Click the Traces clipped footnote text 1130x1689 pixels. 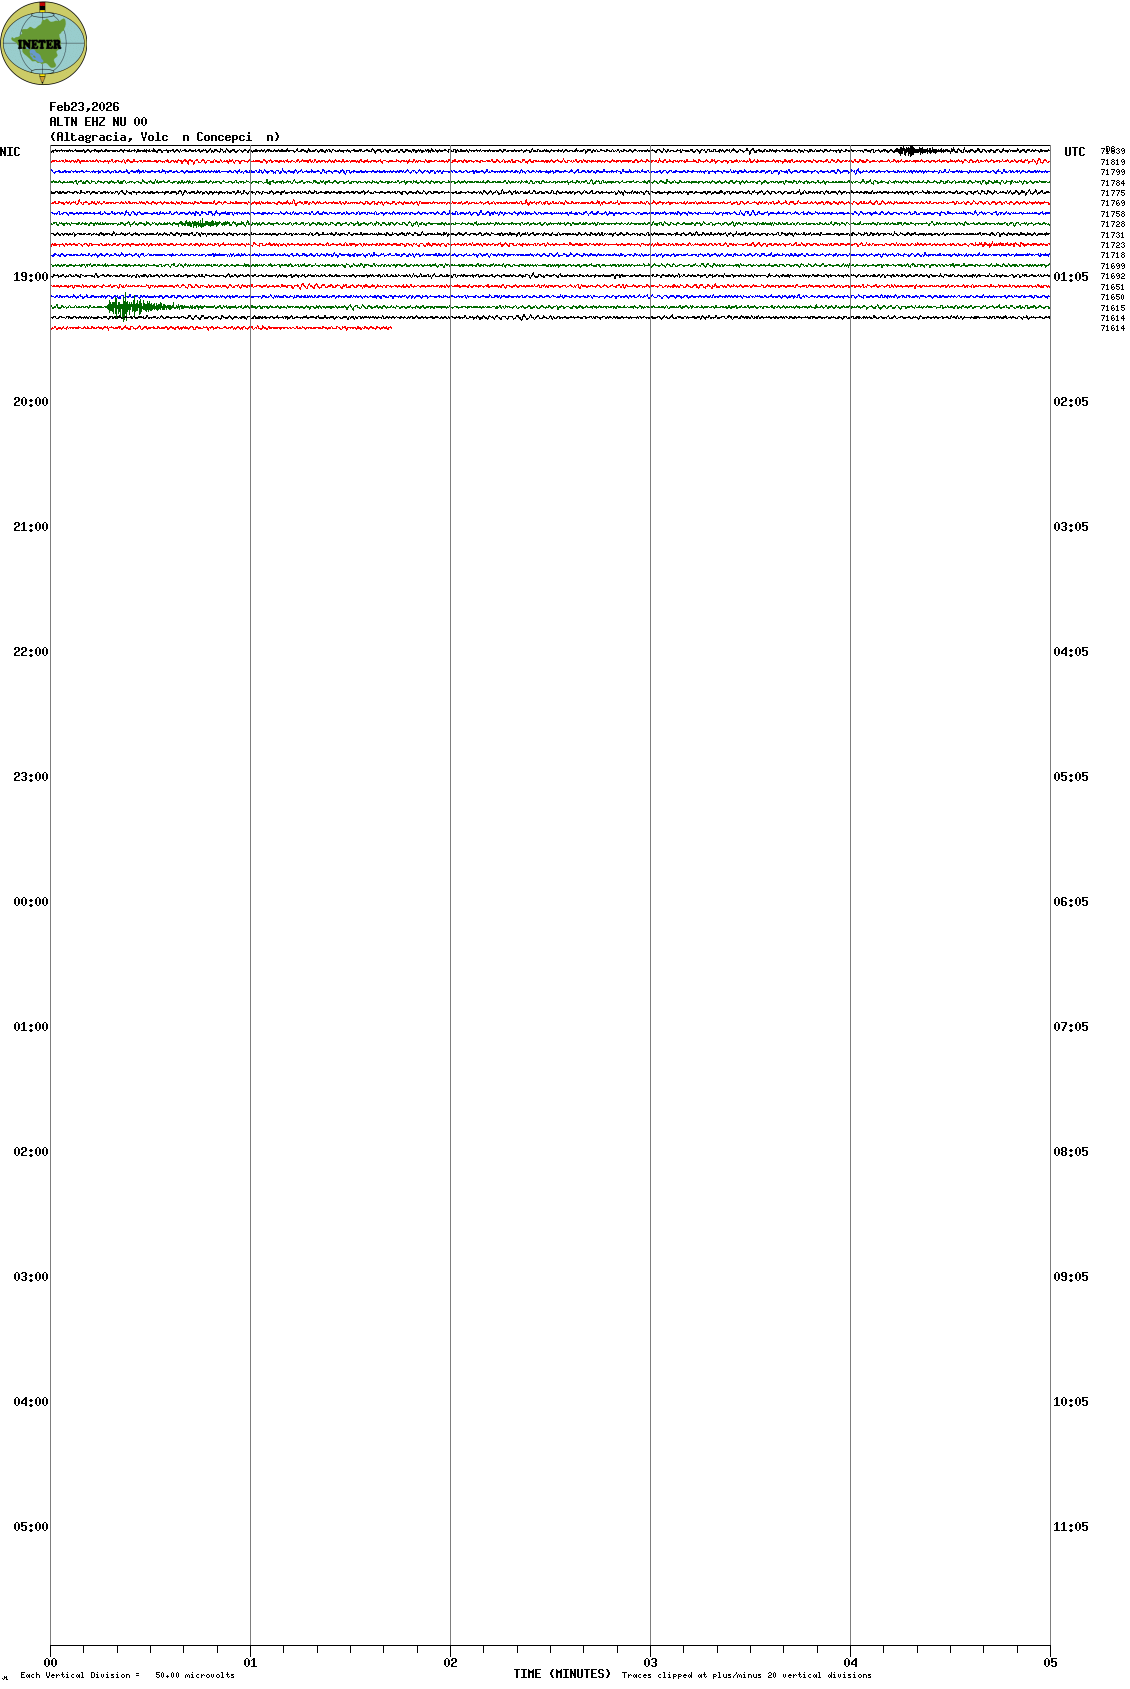[x=746, y=1675]
